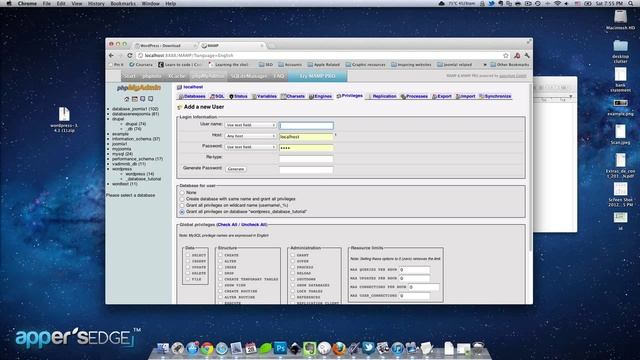Switch to the SQL tab
The width and height of the screenshot is (640, 360).
(x=217, y=96)
